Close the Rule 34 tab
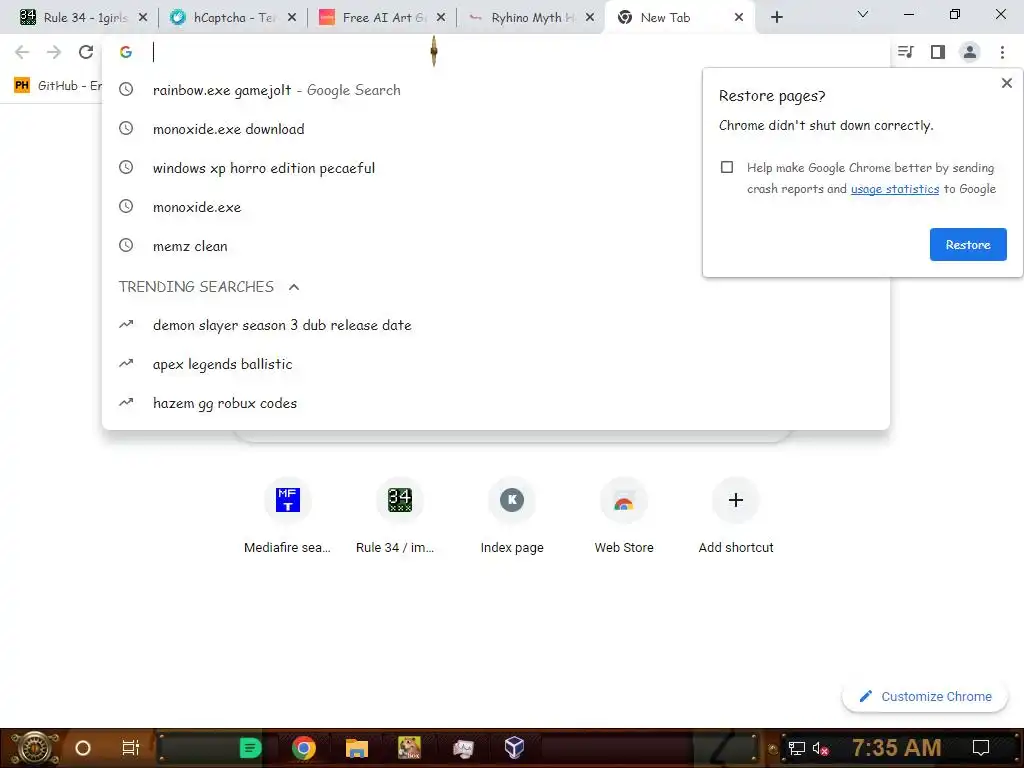 pyautogui.click(x=143, y=18)
